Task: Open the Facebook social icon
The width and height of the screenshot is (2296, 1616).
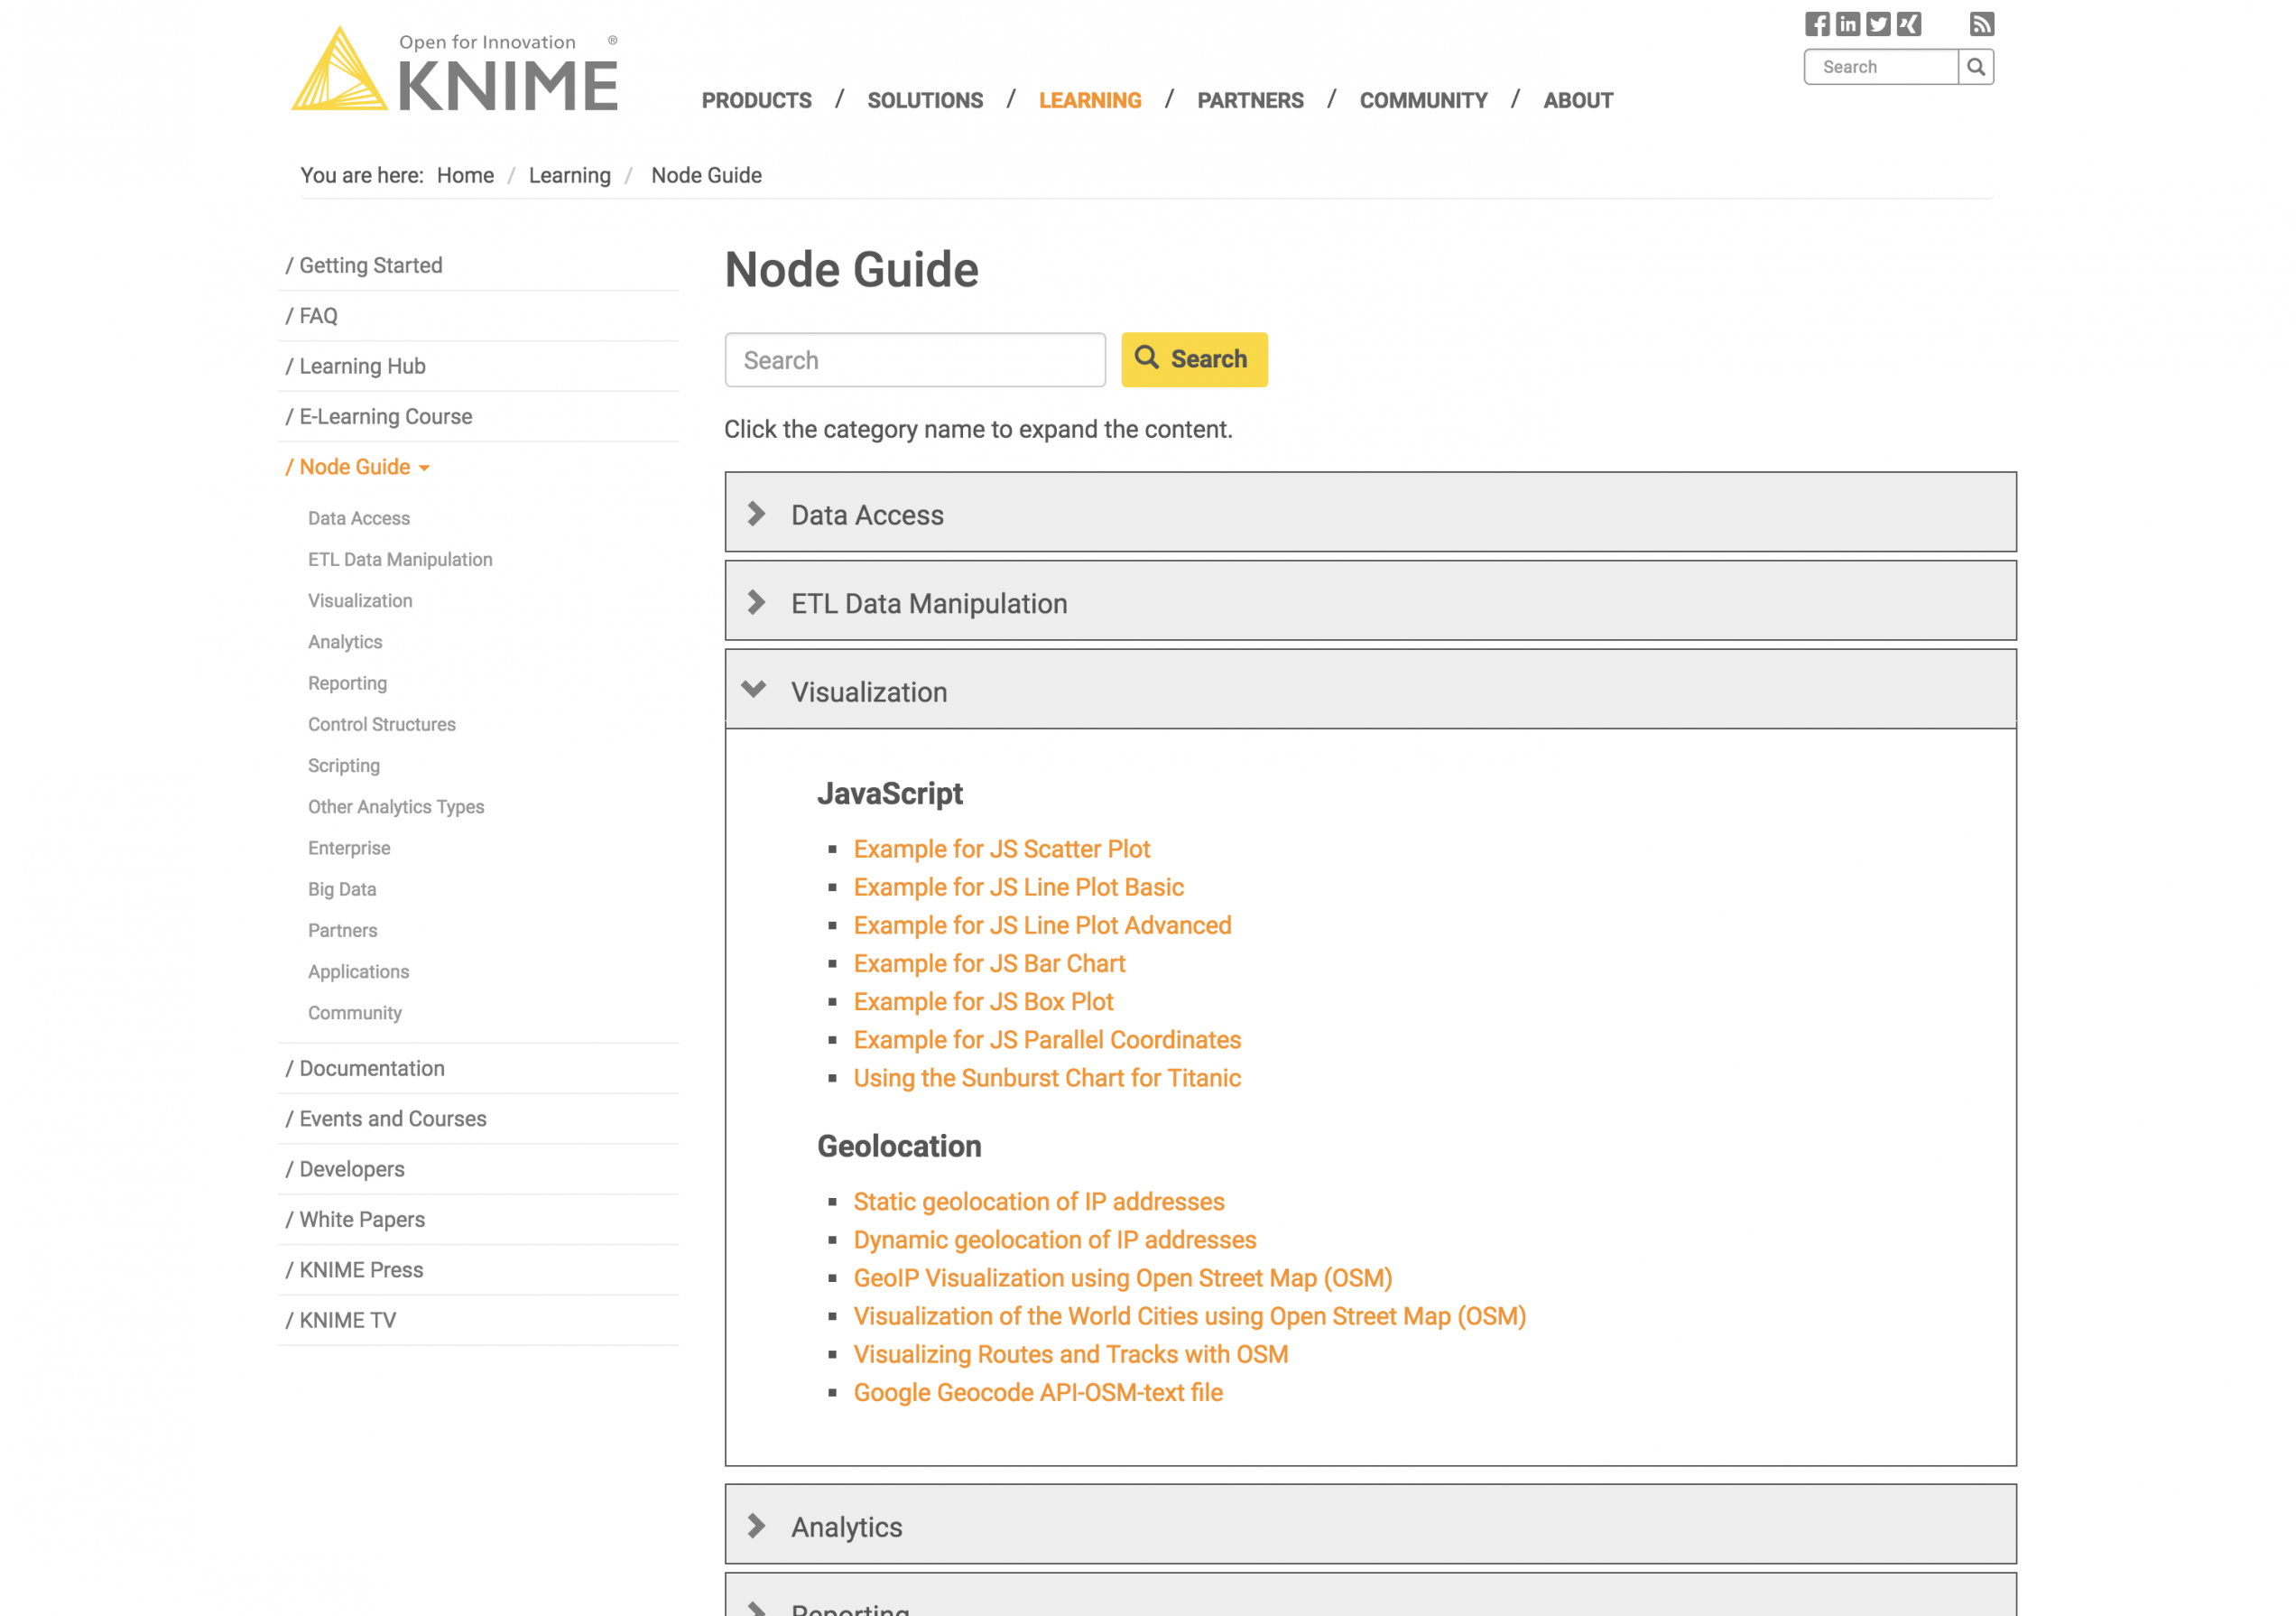Action: pyautogui.click(x=1816, y=24)
